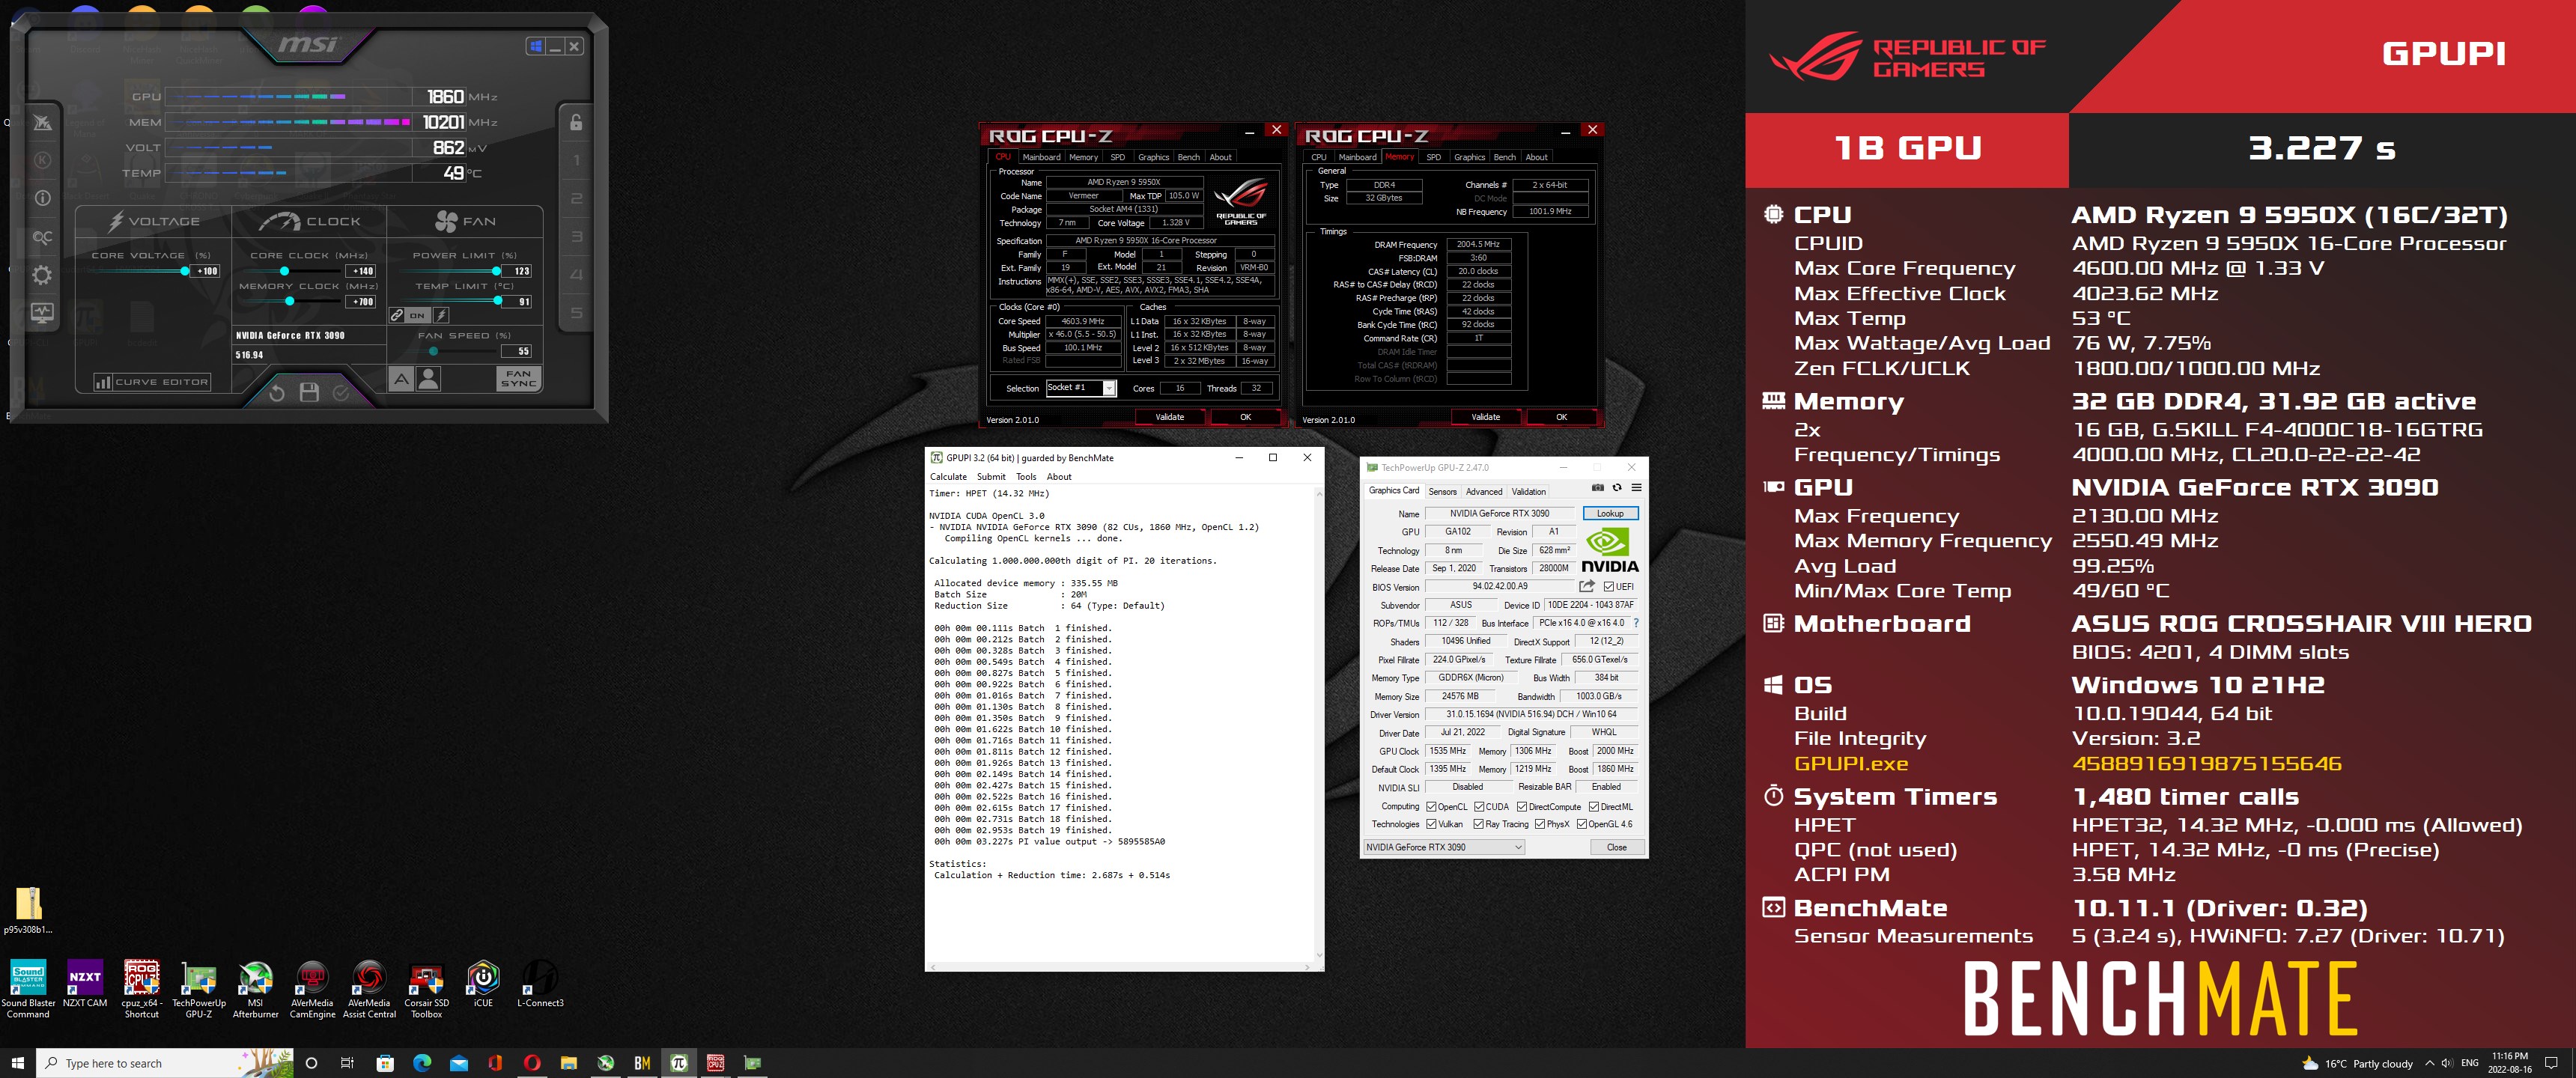Viewport: 2576px width, 1078px height.
Task: Apply Afterburner settings with checkmark icon
Action: coord(341,393)
